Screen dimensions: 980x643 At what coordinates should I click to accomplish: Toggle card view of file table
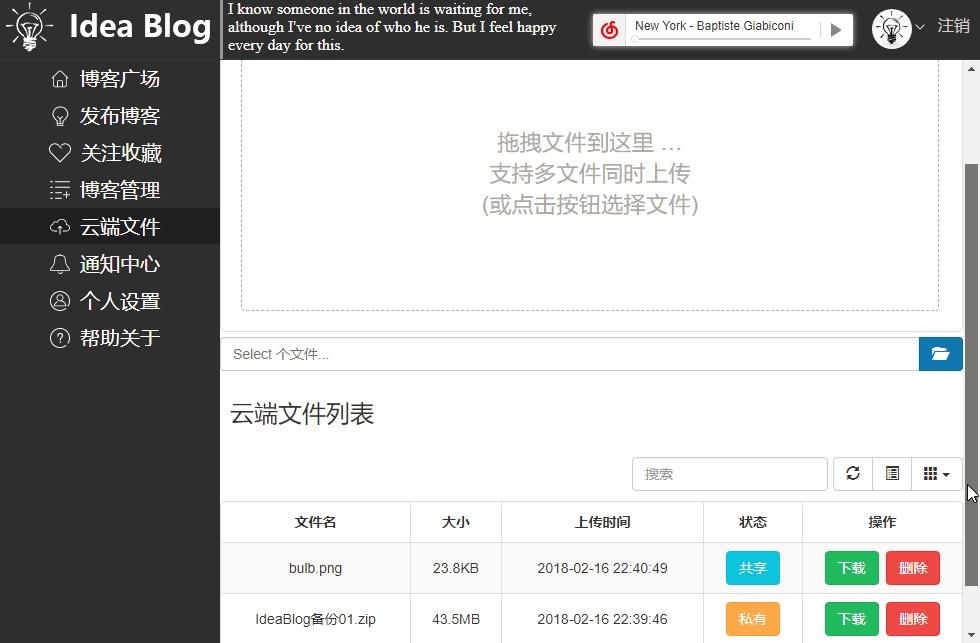[x=892, y=474]
